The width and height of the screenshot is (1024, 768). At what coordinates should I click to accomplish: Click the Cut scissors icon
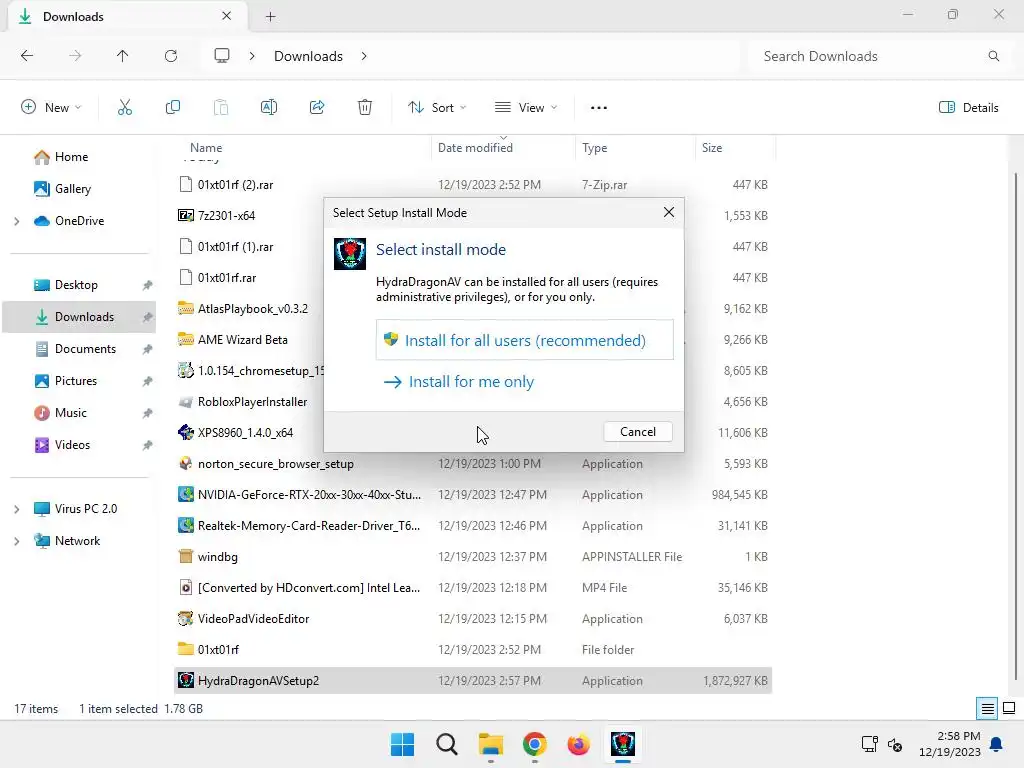pos(125,108)
